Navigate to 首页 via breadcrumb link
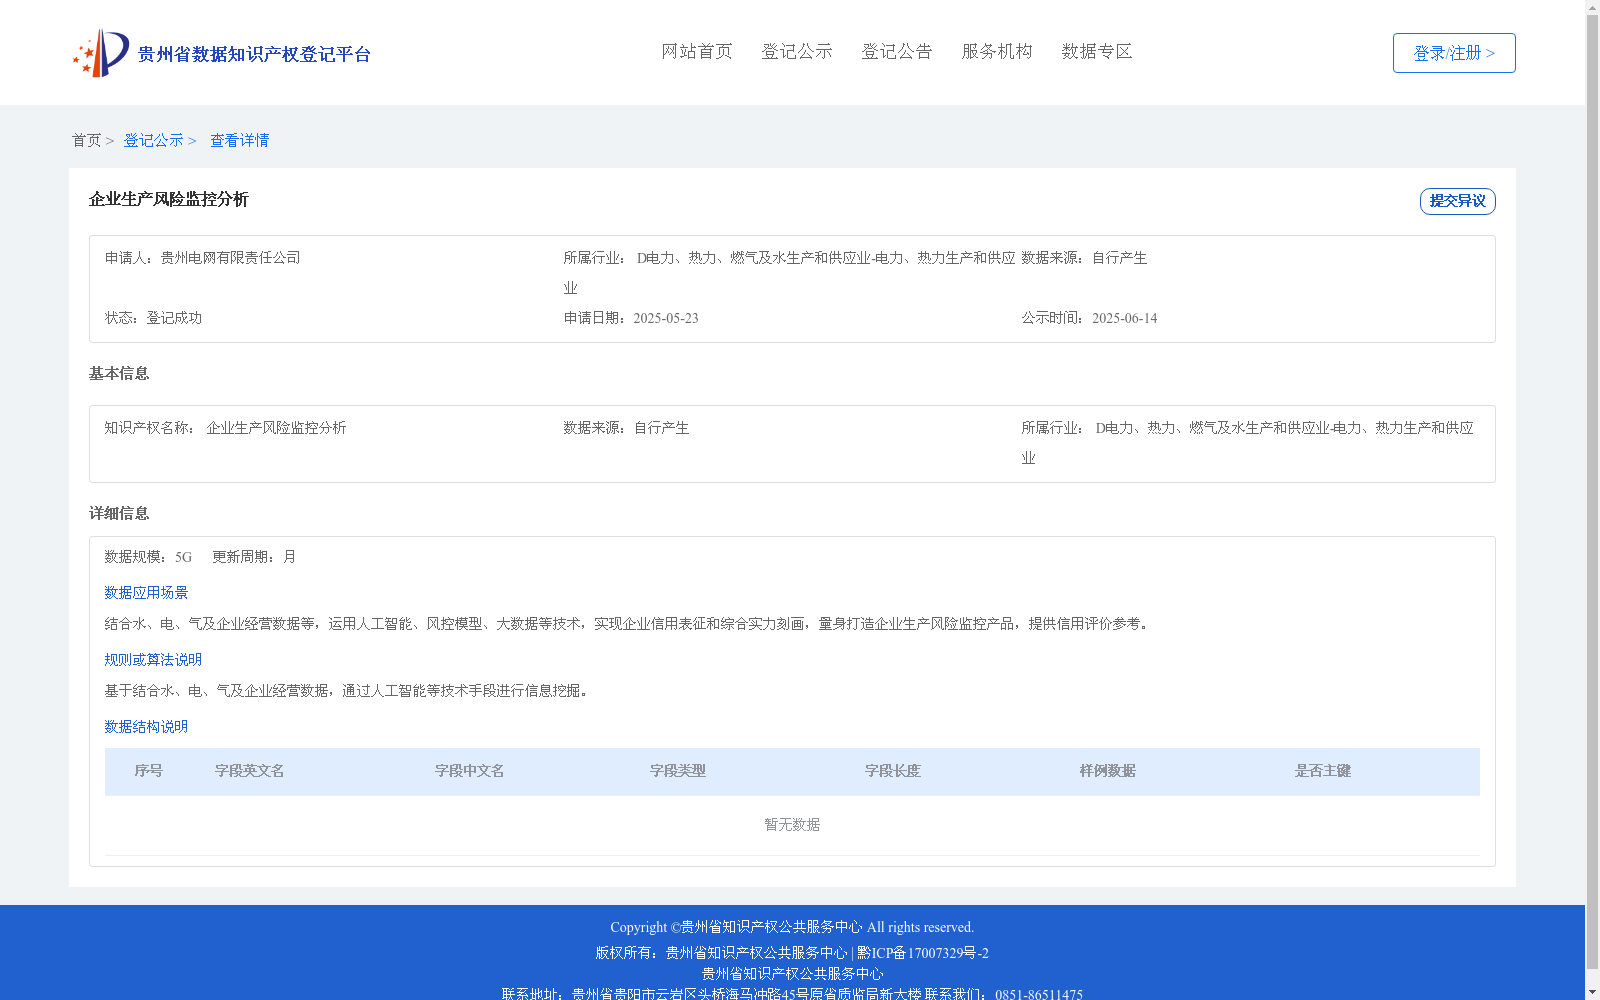 (x=86, y=140)
